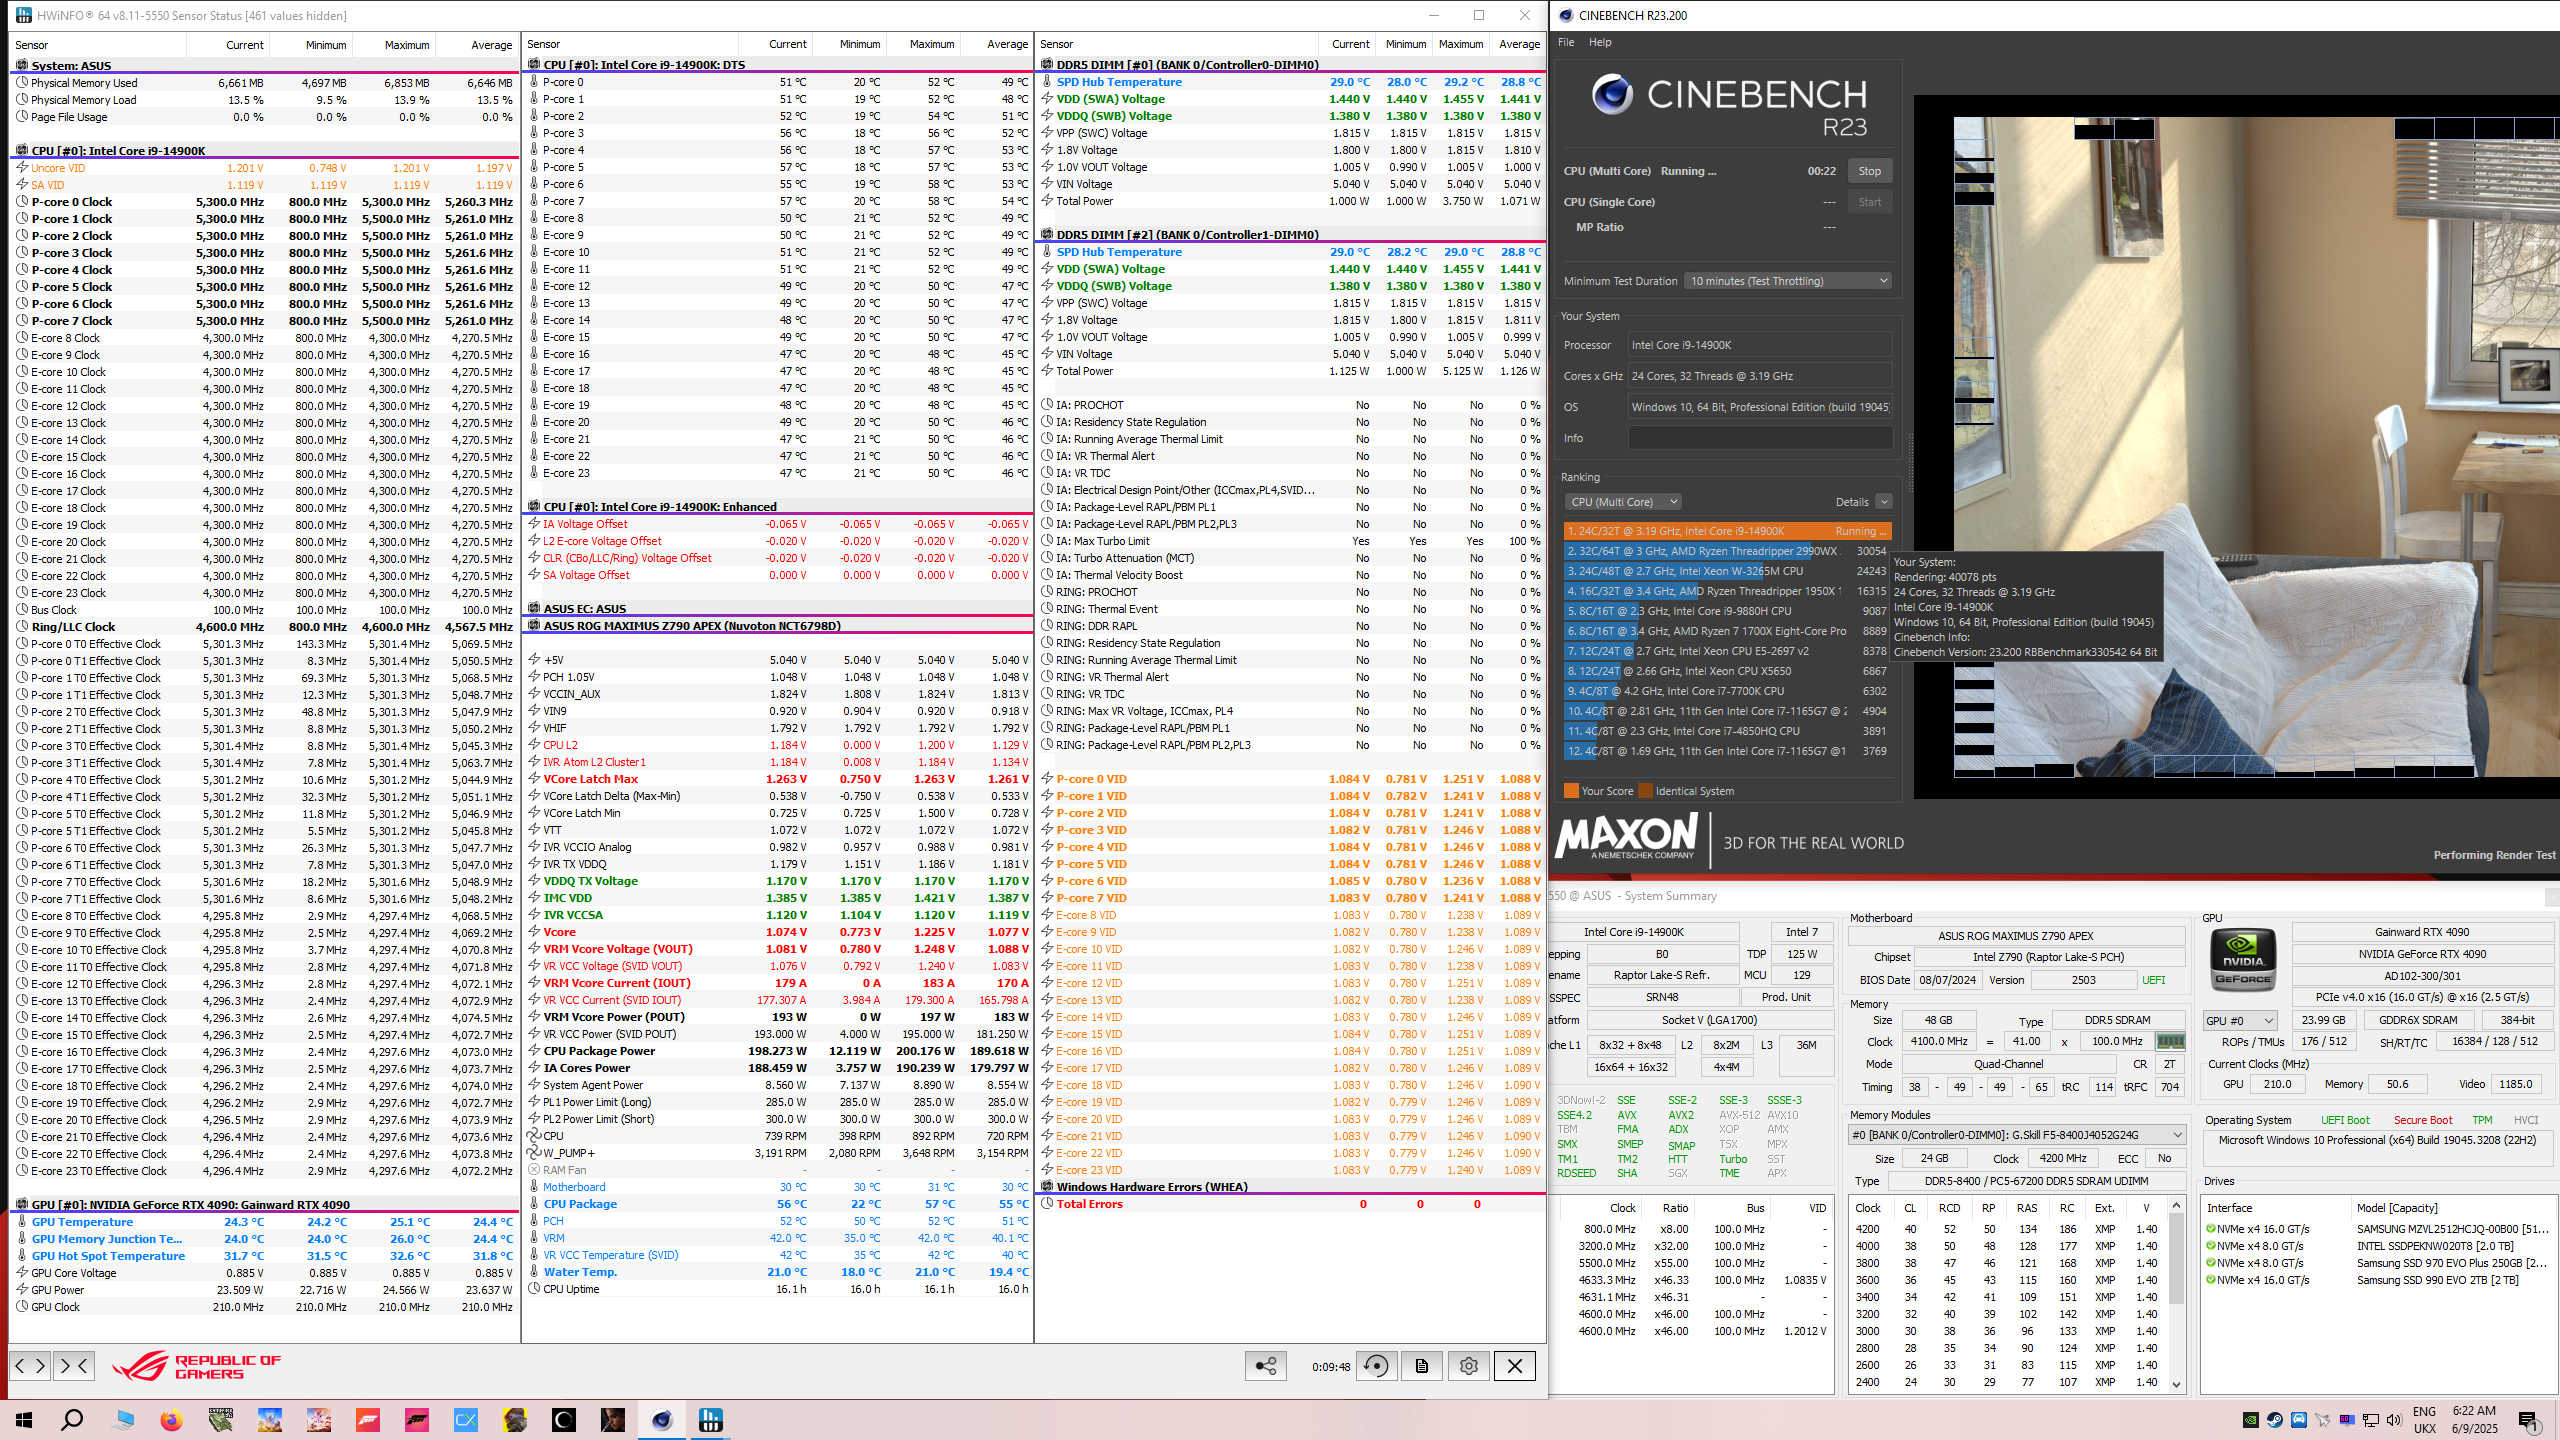This screenshot has width=2560, height=1440.
Task: Open HWiNFO sensor settings gear
Action: (1468, 1366)
